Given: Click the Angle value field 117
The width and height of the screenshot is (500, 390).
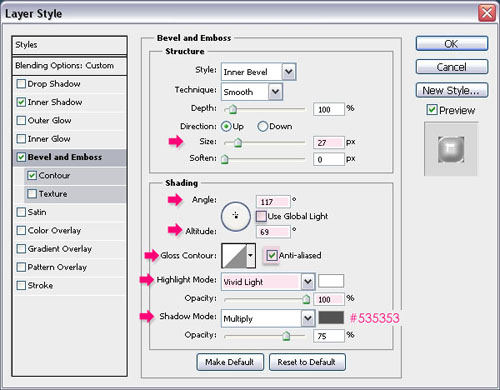Looking at the screenshot, I should [273, 202].
